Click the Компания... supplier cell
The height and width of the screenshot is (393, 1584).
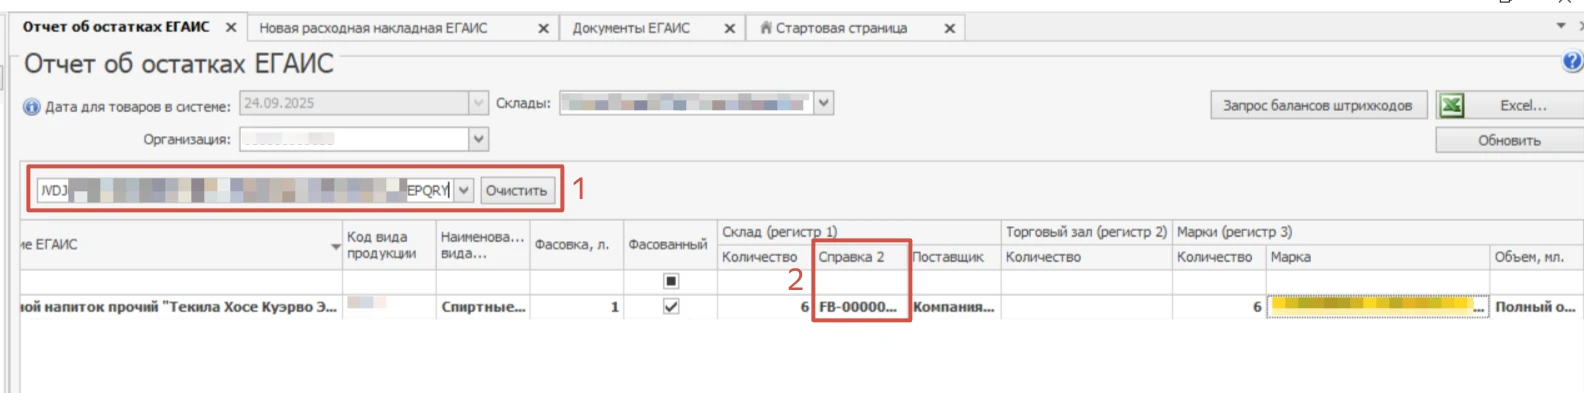tap(954, 307)
